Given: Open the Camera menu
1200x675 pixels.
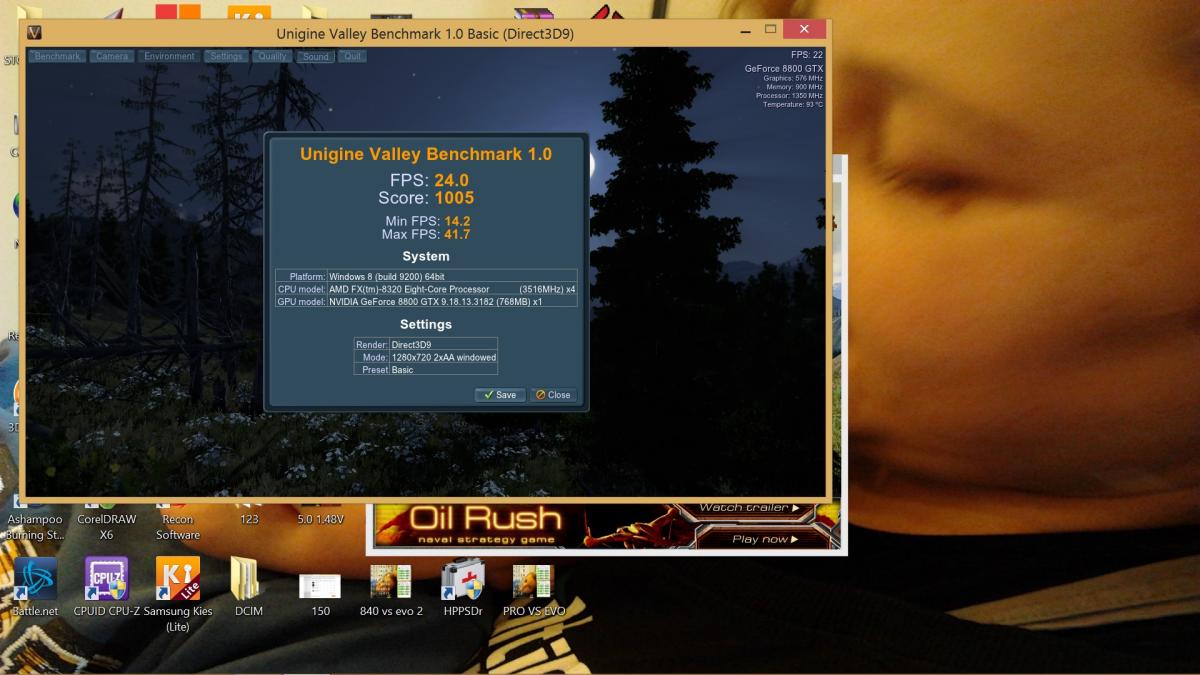Looking at the screenshot, I should (x=112, y=56).
